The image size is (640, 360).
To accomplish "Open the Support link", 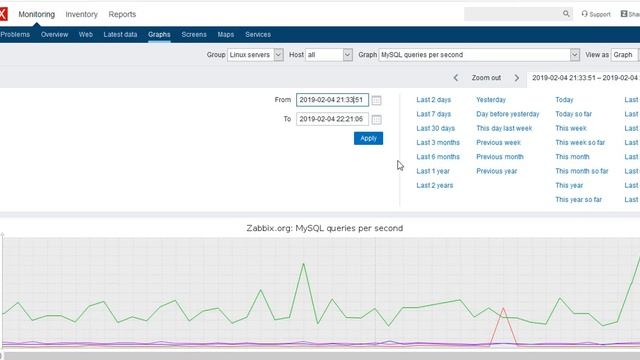I will [596, 14].
